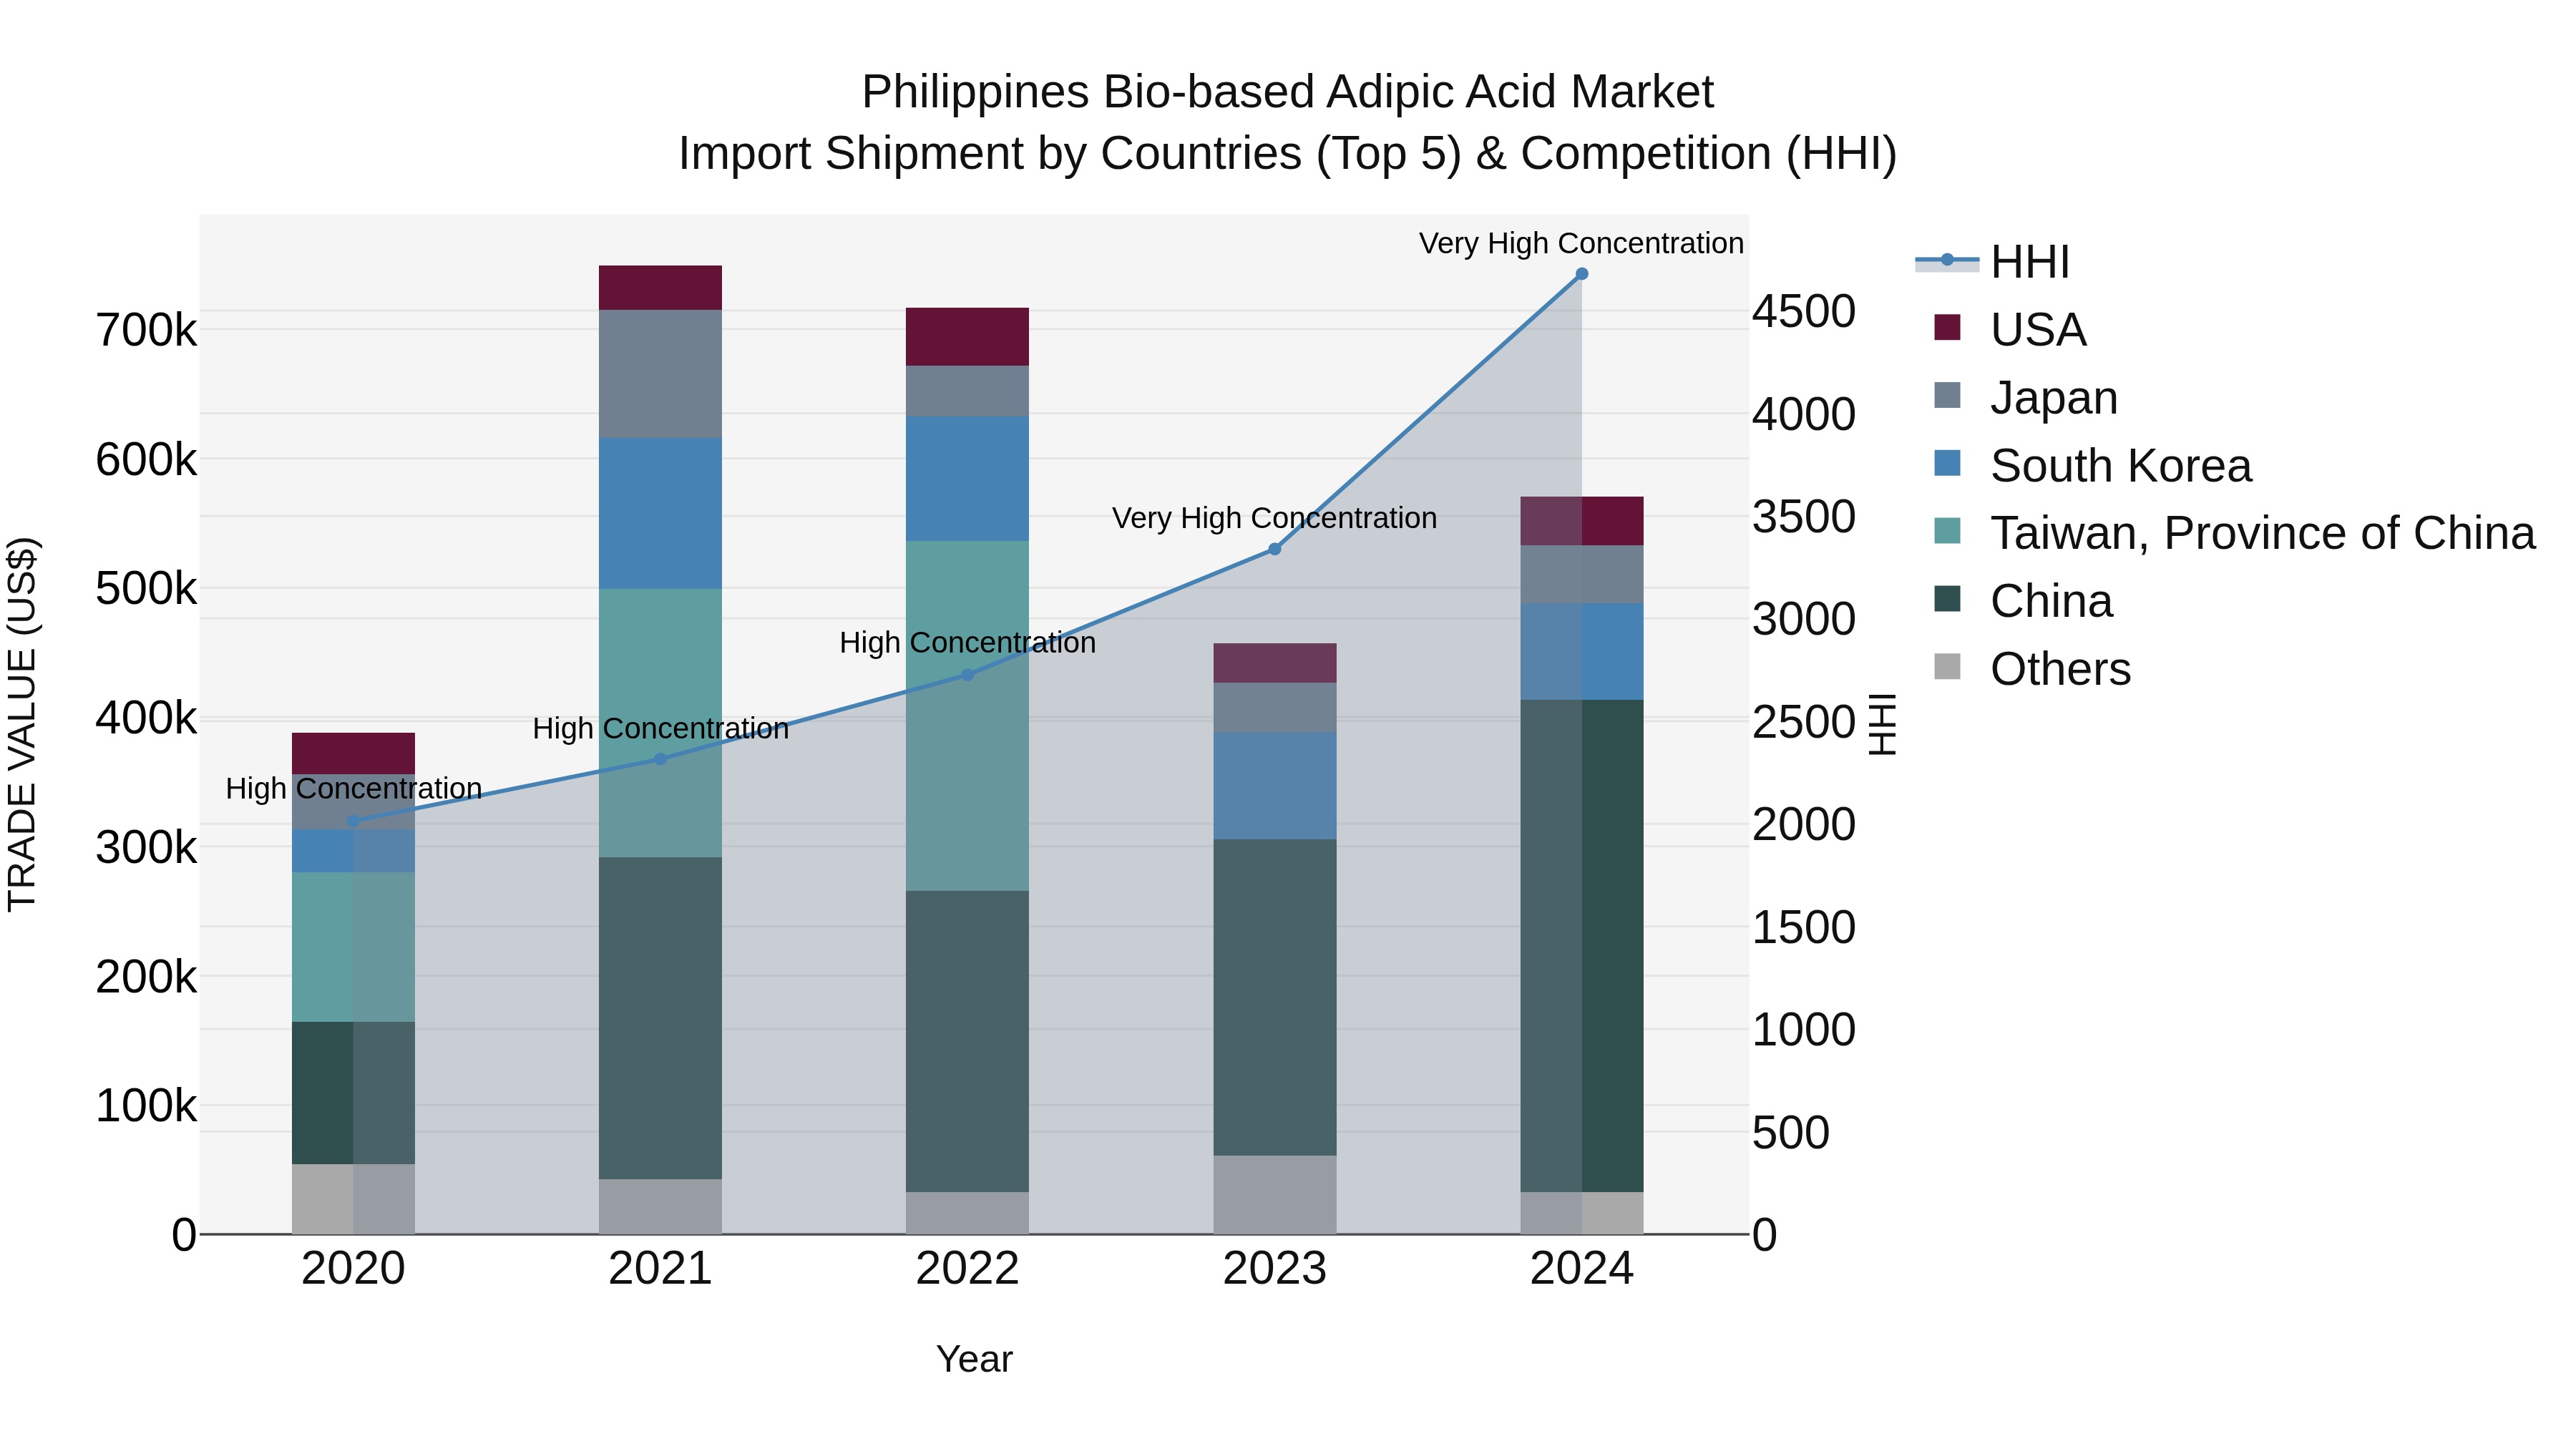The height and width of the screenshot is (1449, 2576).
Task: Click the China dark green legend swatch
Action: pos(1947,598)
